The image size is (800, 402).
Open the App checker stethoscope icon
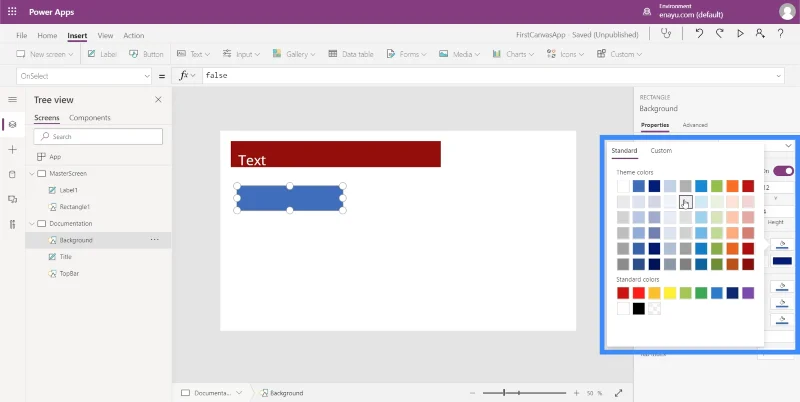tap(666, 34)
